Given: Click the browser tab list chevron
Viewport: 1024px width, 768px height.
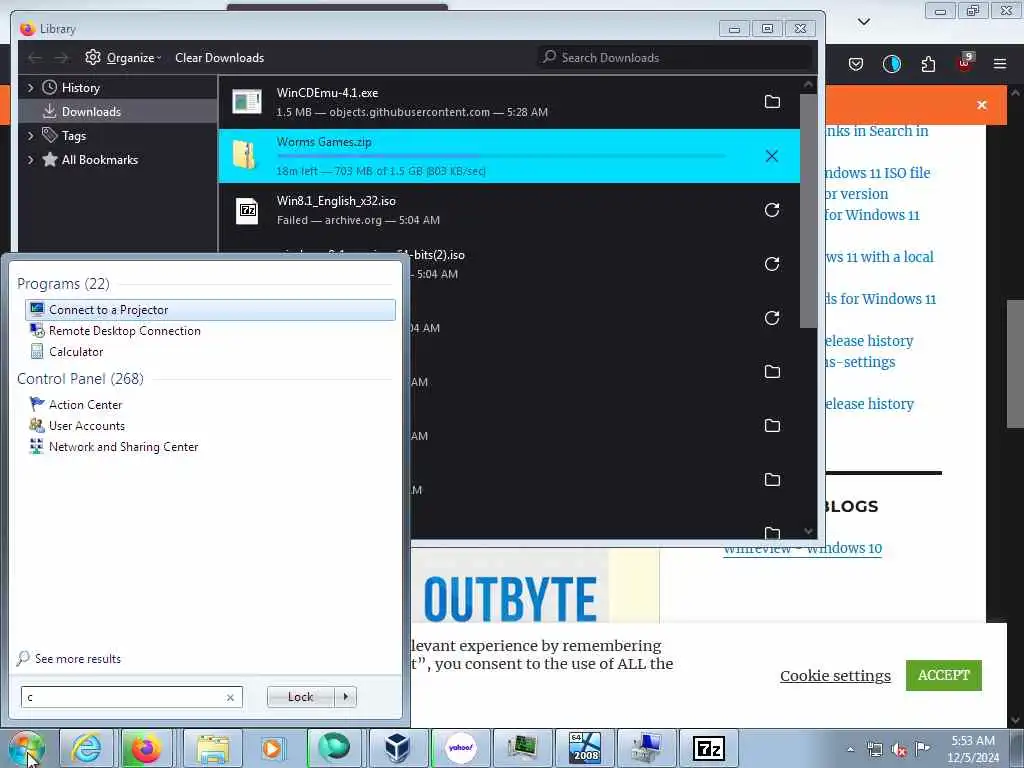Looking at the screenshot, I should pos(863,22).
